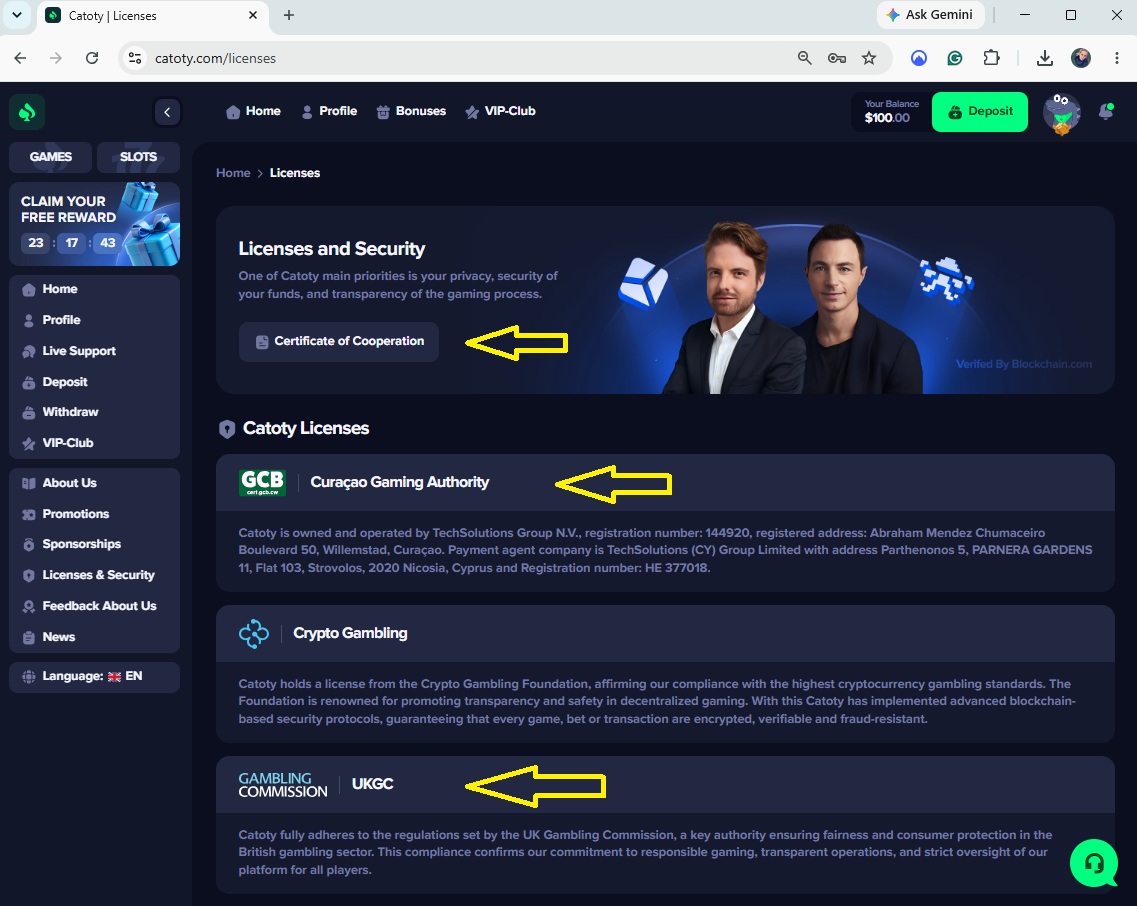Open the browser zoom magnifier icon
The width and height of the screenshot is (1137, 906).
point(804,58)
